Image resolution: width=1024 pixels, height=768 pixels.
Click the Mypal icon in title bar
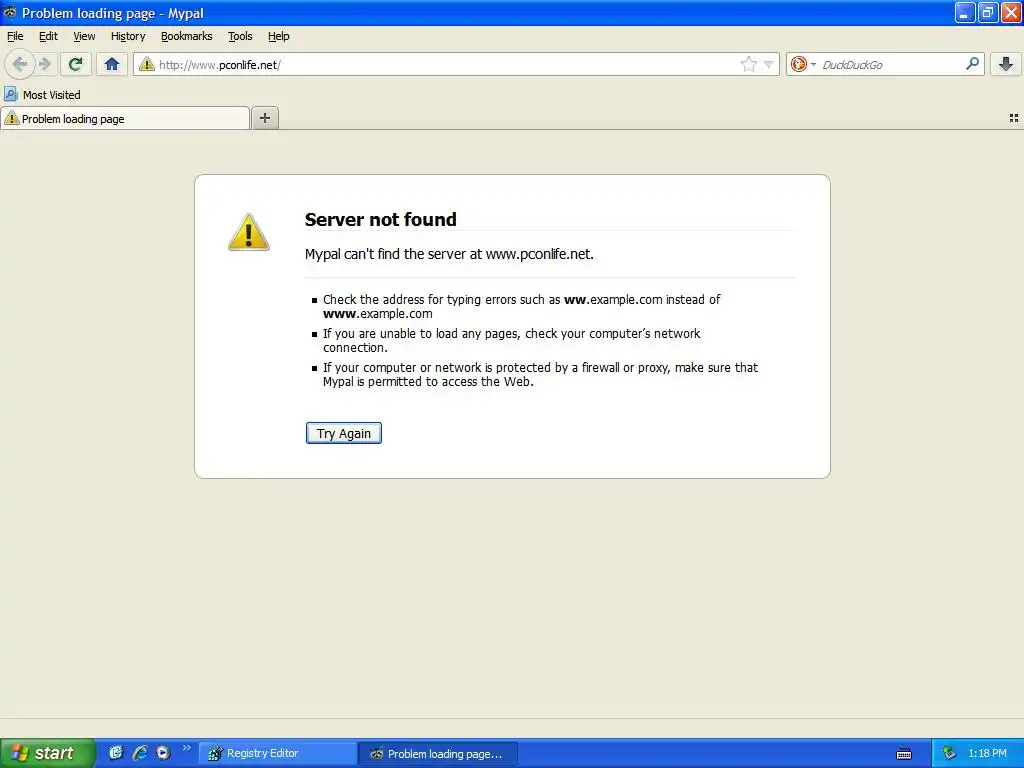[x=10, y=12]
